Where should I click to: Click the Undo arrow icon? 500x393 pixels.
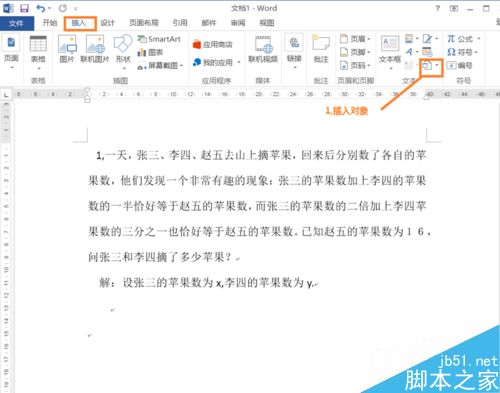[x=41, y=8]
